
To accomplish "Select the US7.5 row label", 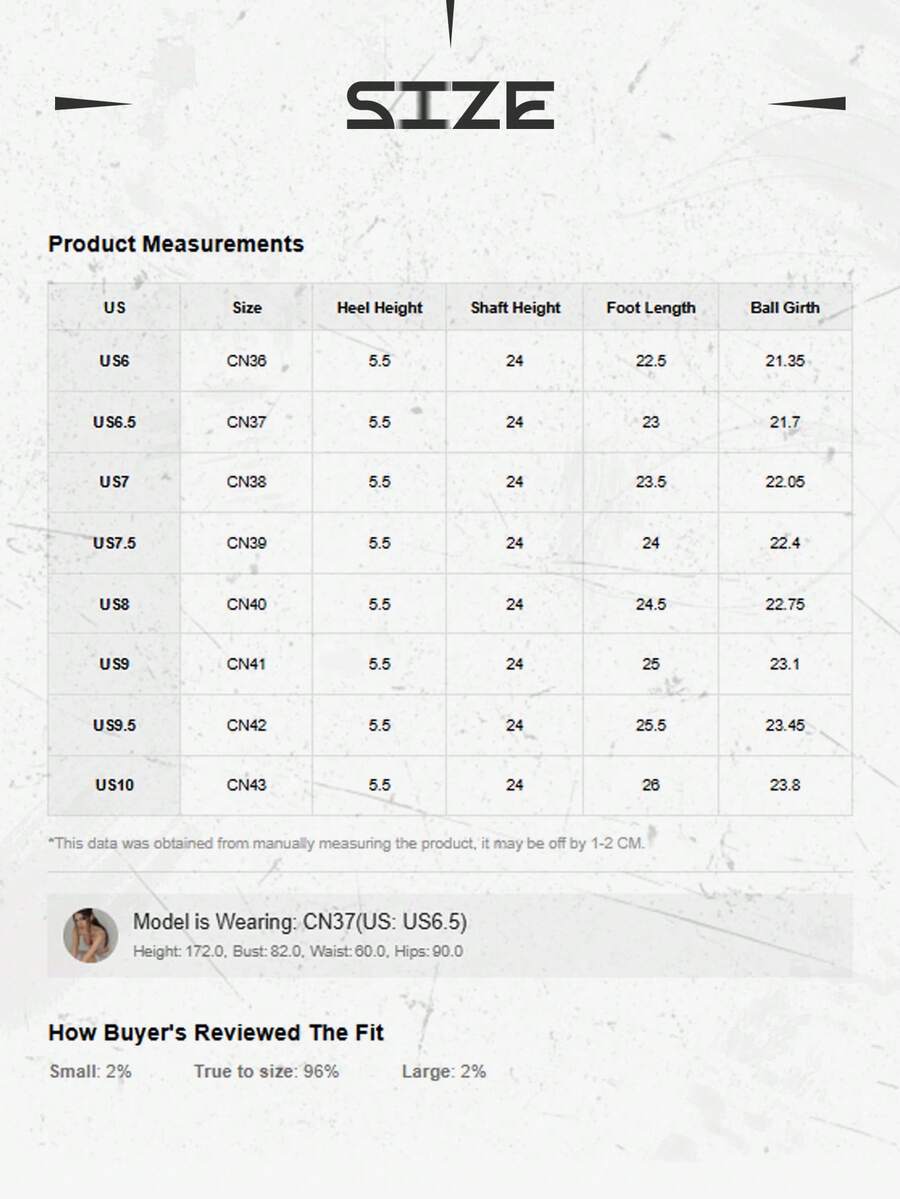I will tap(114, 543).
